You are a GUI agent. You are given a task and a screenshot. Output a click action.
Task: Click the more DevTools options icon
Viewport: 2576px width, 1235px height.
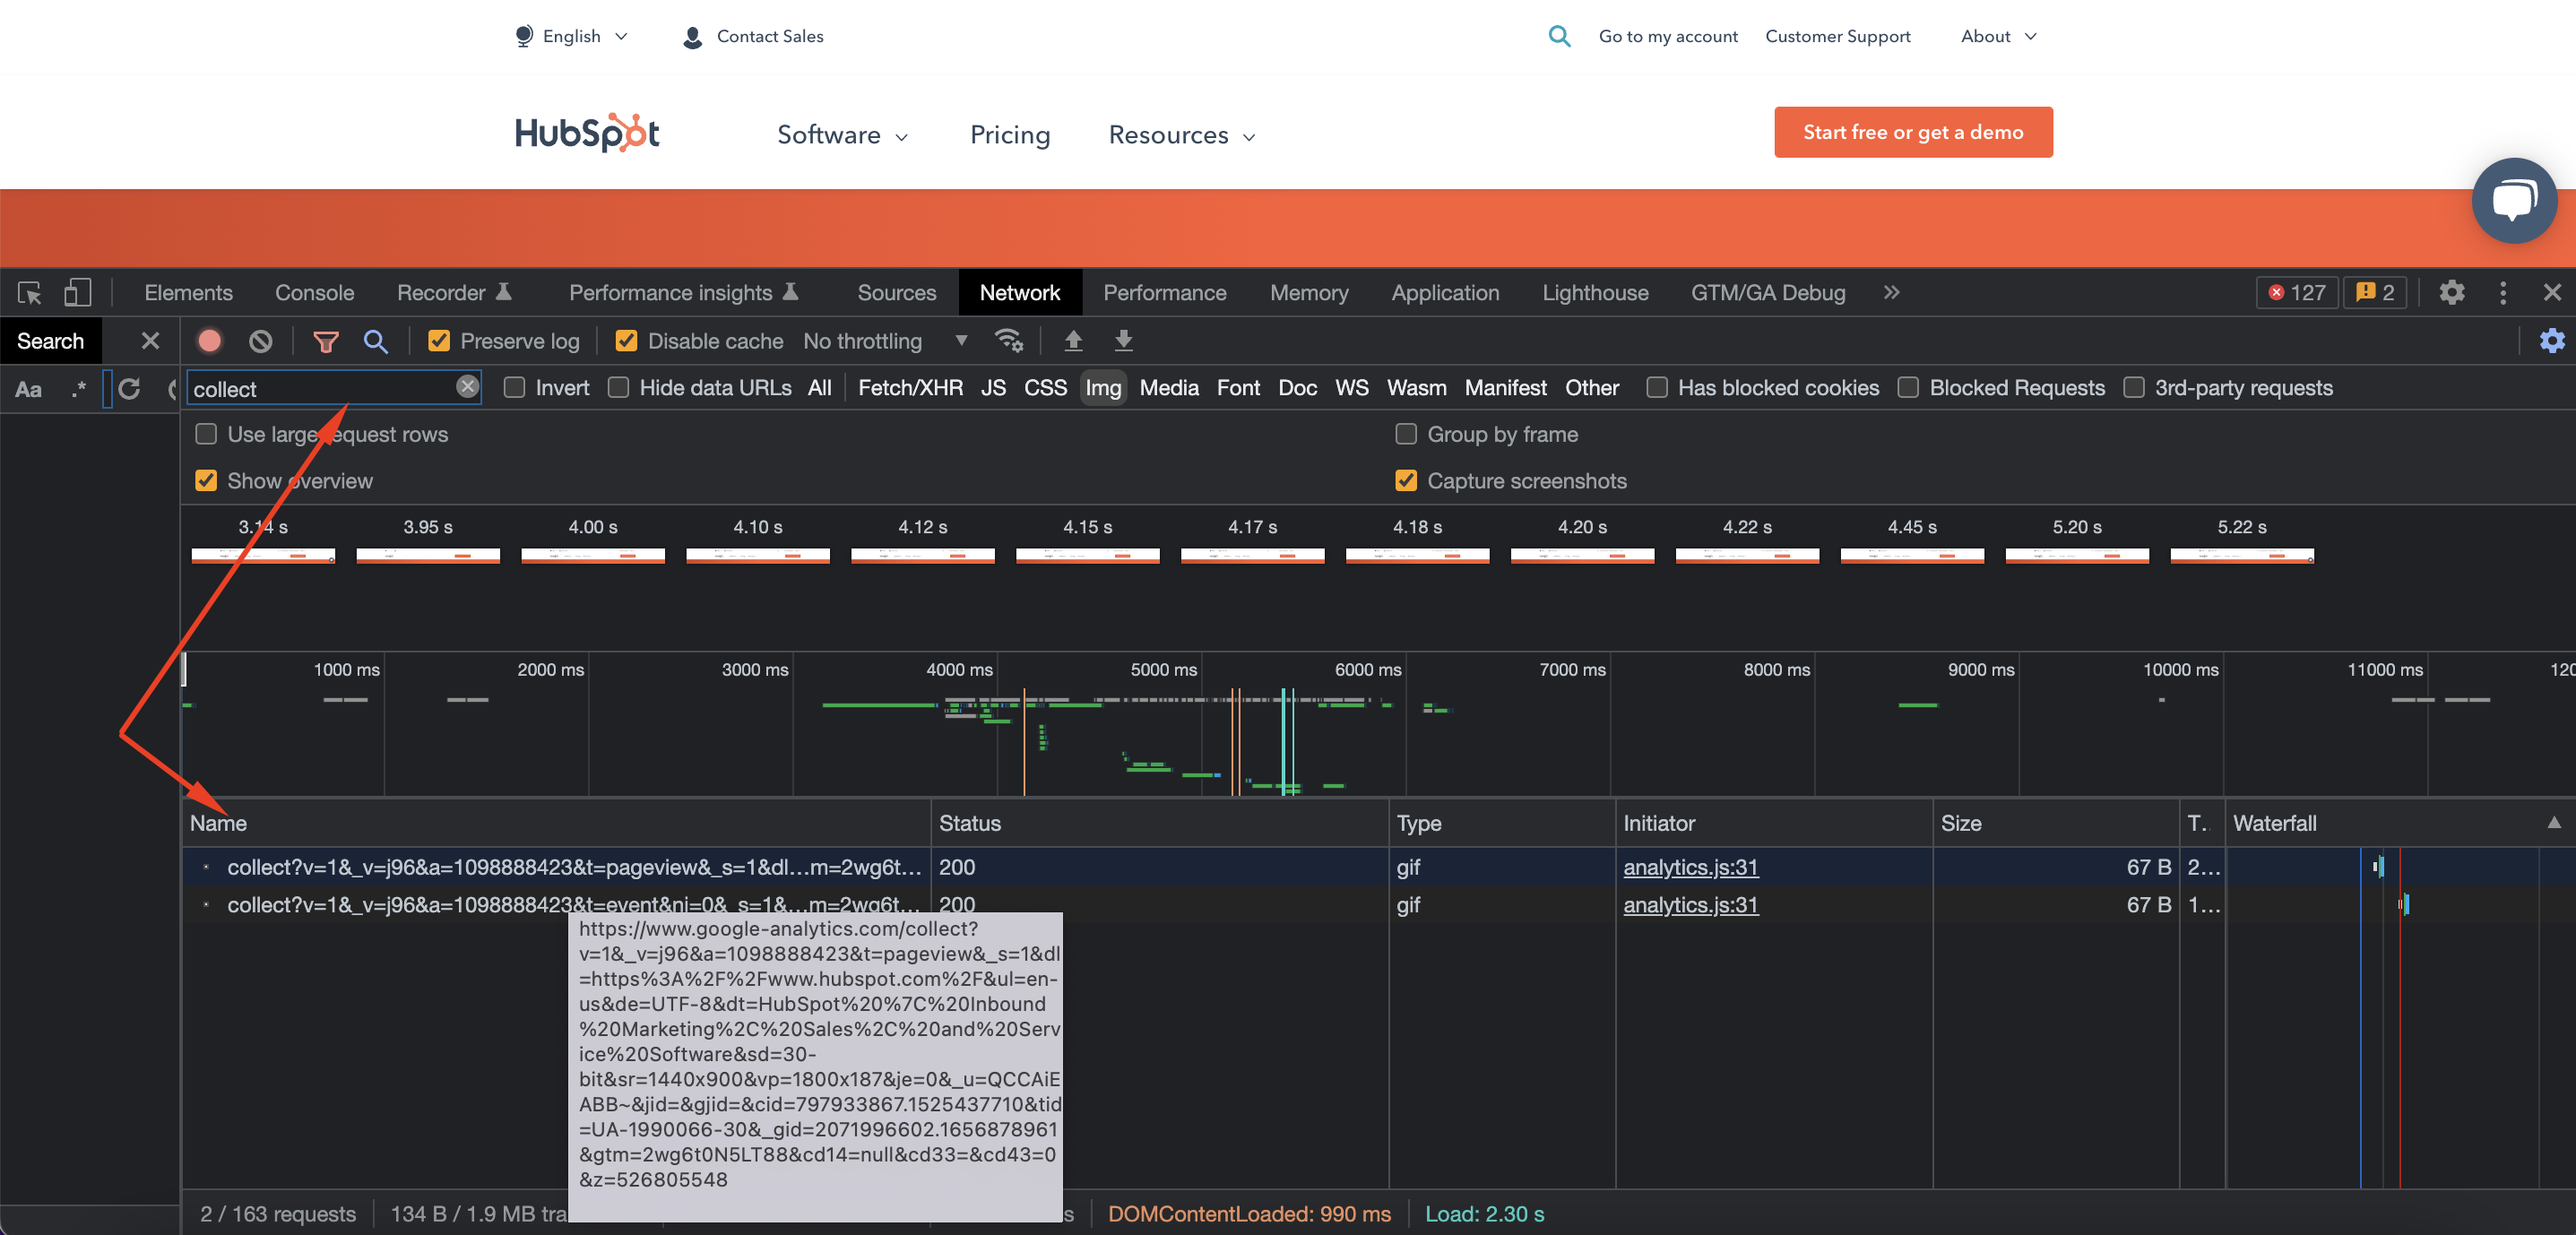[x=2503, y=292]
